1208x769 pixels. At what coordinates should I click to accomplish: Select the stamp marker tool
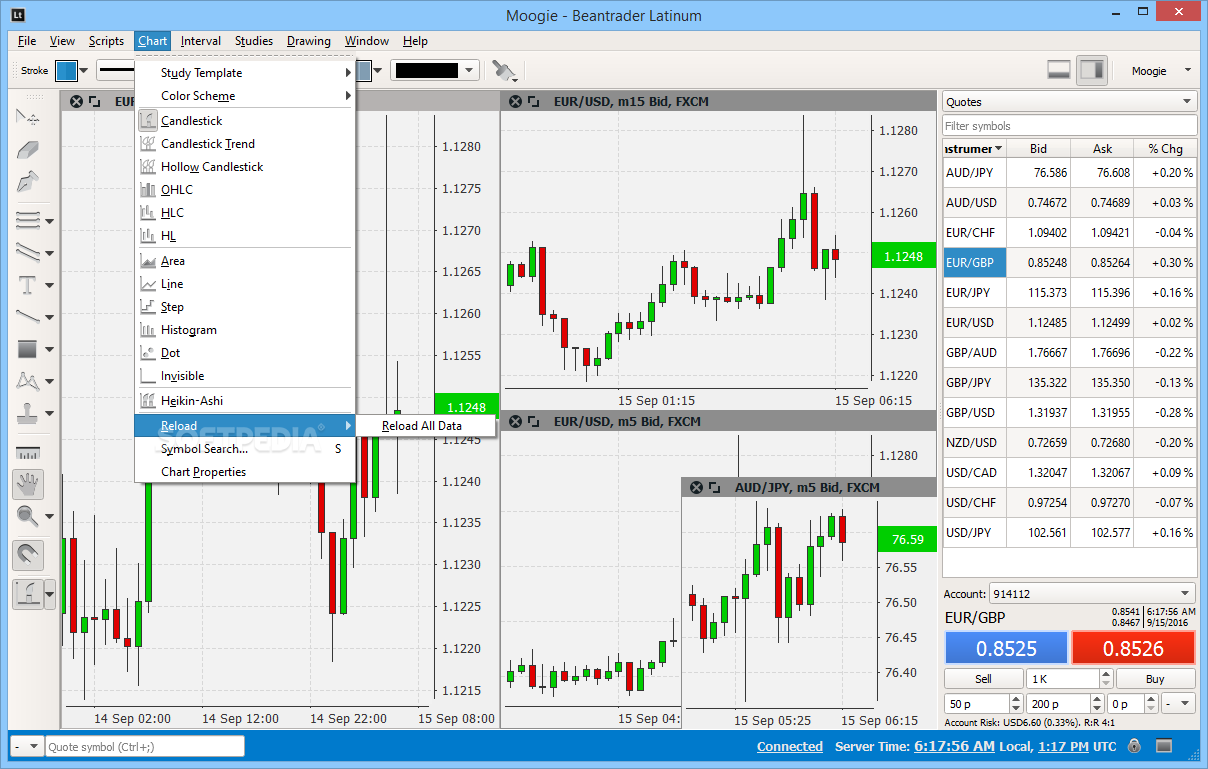(27, 413)
